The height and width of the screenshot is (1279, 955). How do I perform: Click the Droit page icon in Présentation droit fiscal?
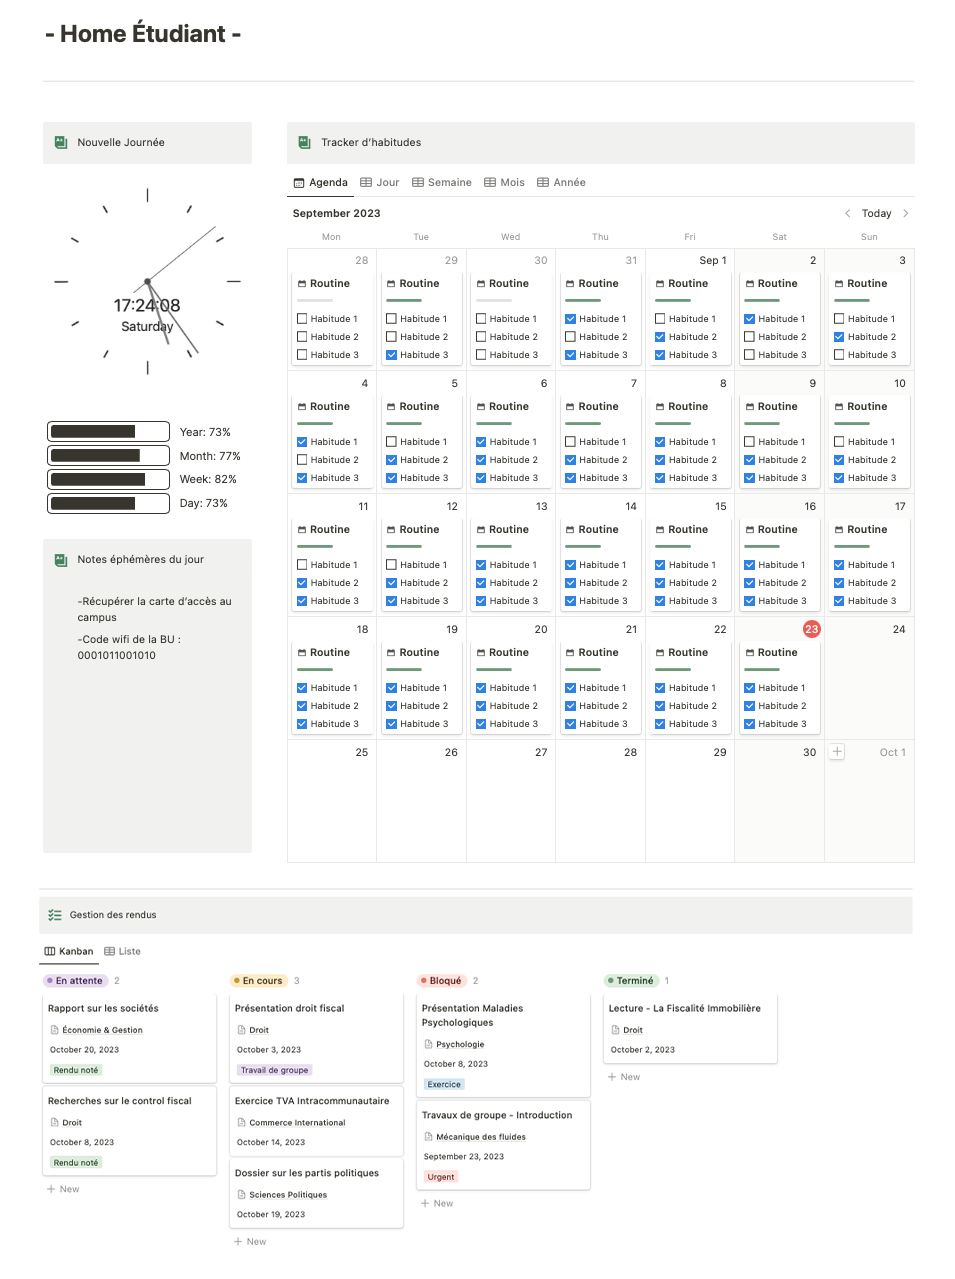[241, 1030]
